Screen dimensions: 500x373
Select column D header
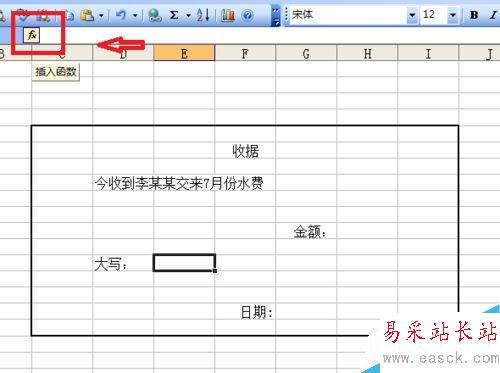[x=123, y=53]
